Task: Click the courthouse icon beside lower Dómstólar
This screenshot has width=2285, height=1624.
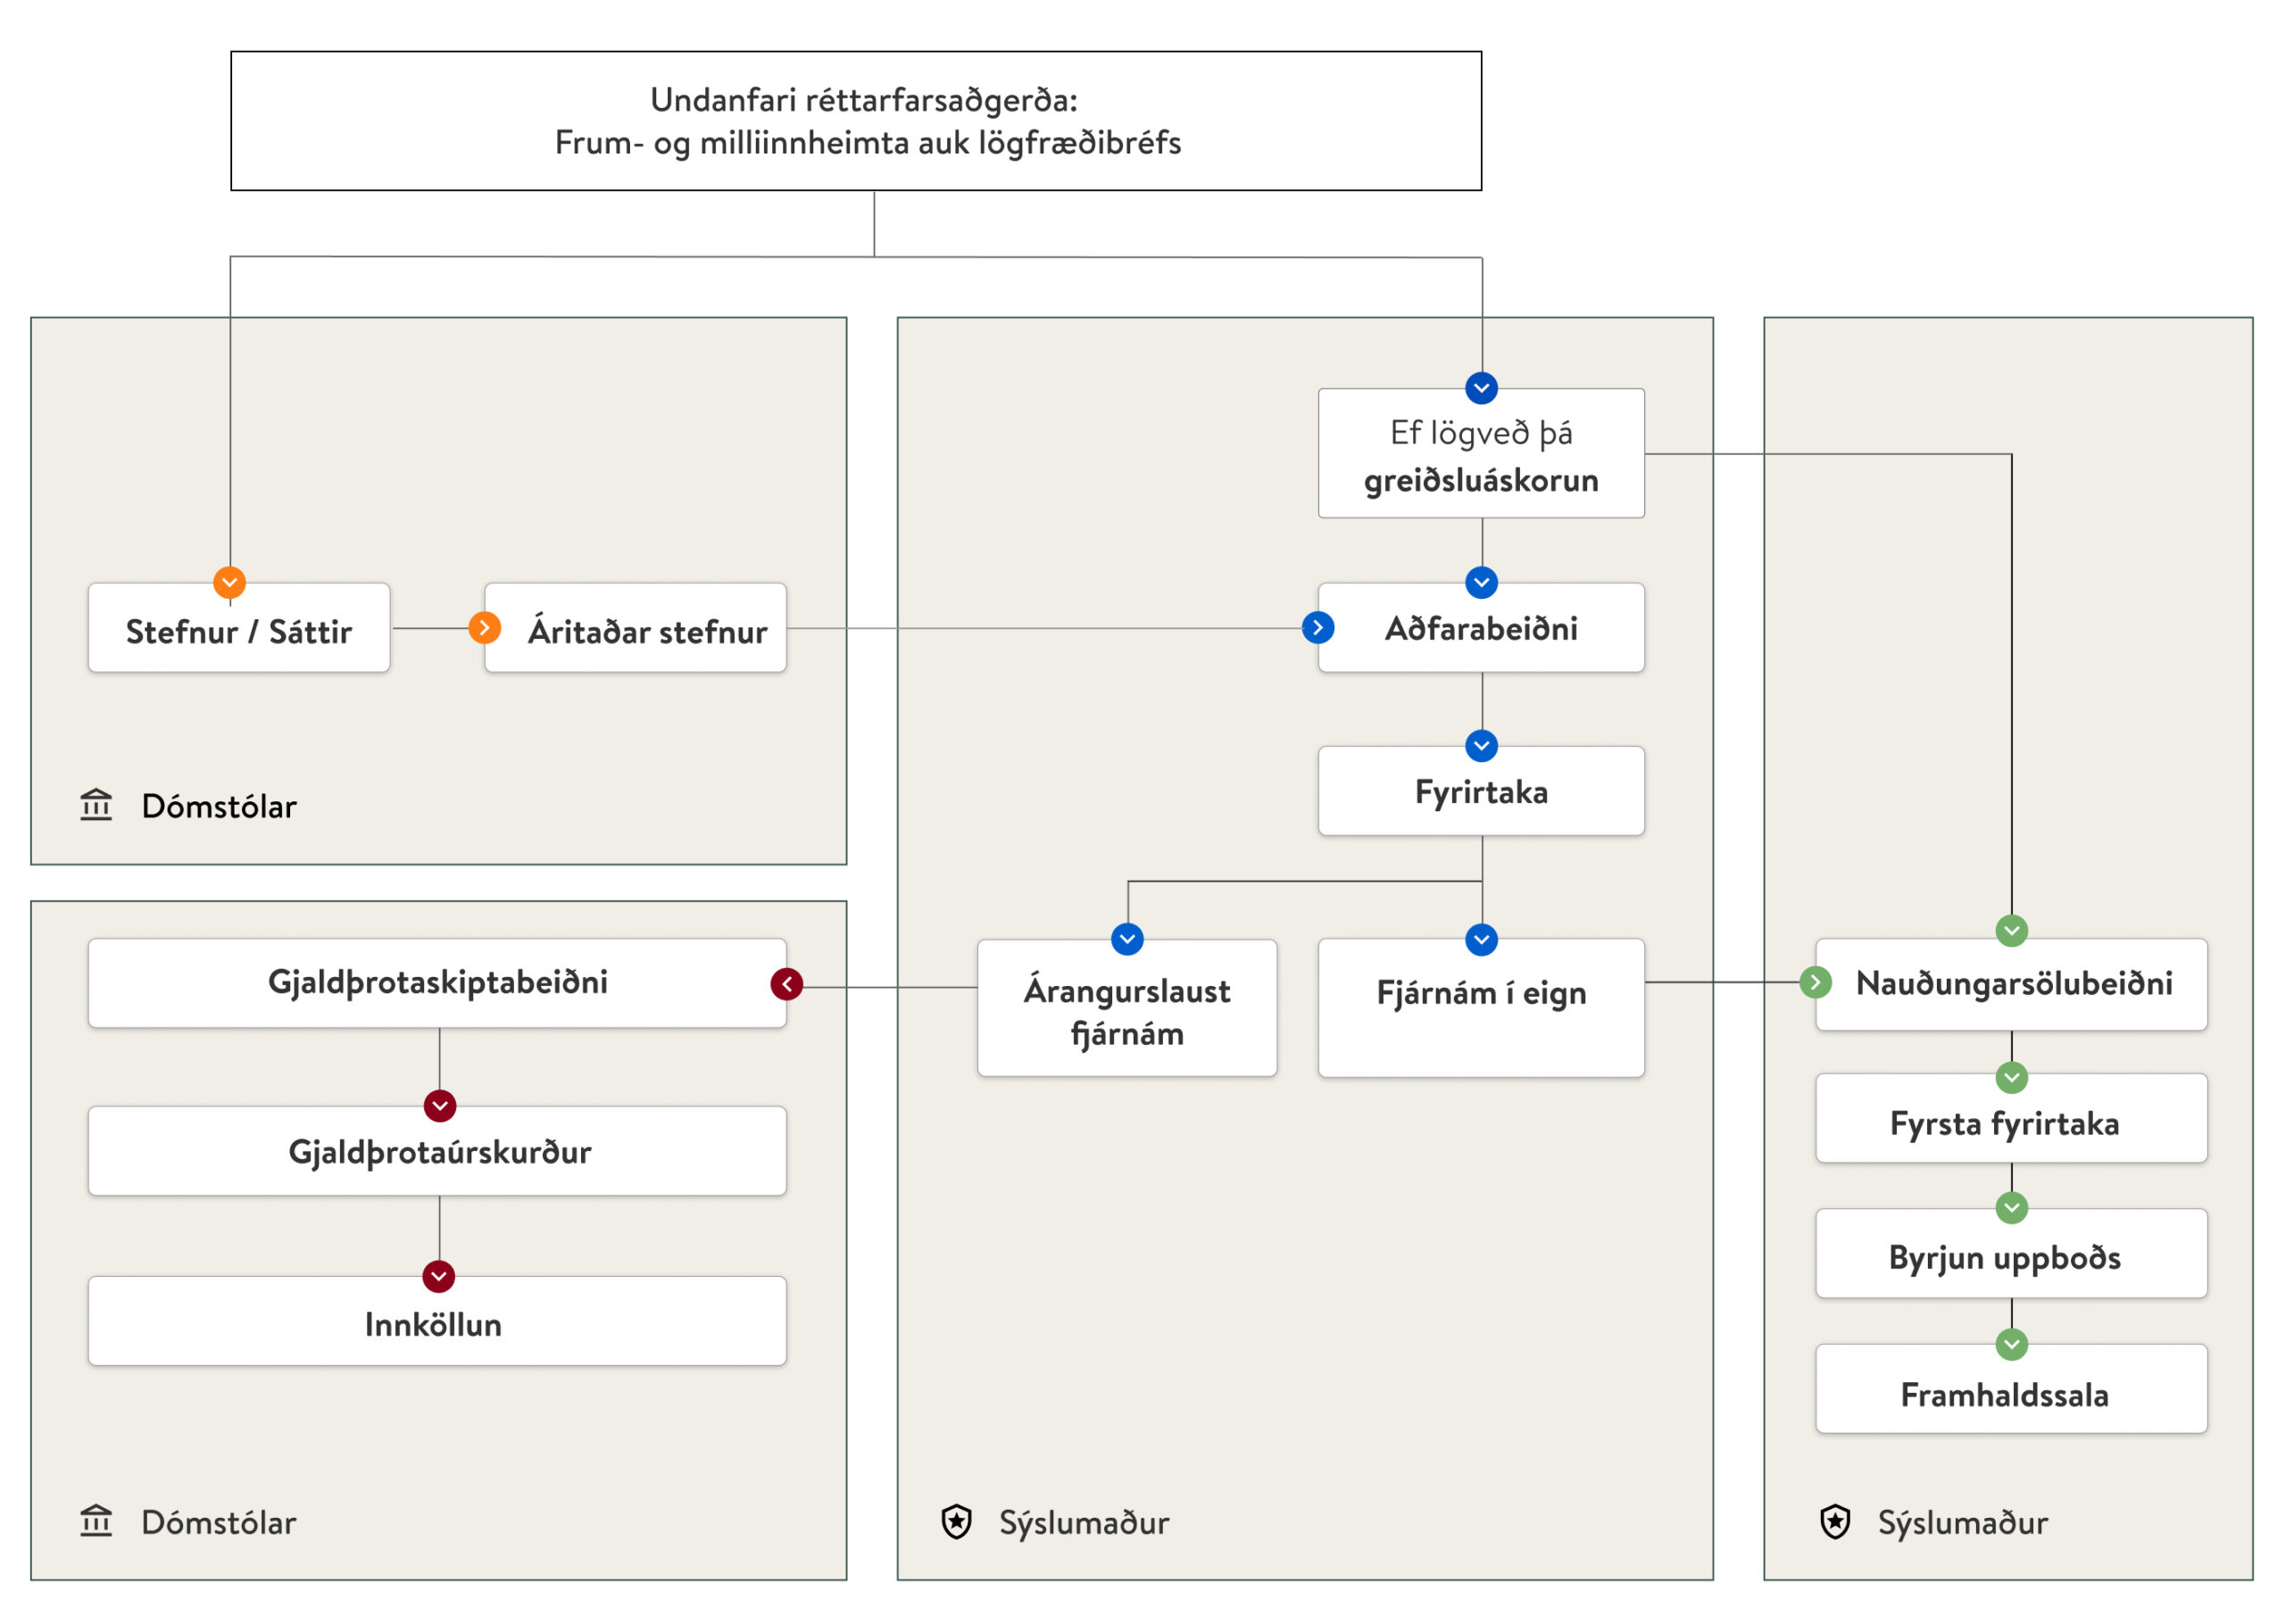Action: [x=96, y=1521]
